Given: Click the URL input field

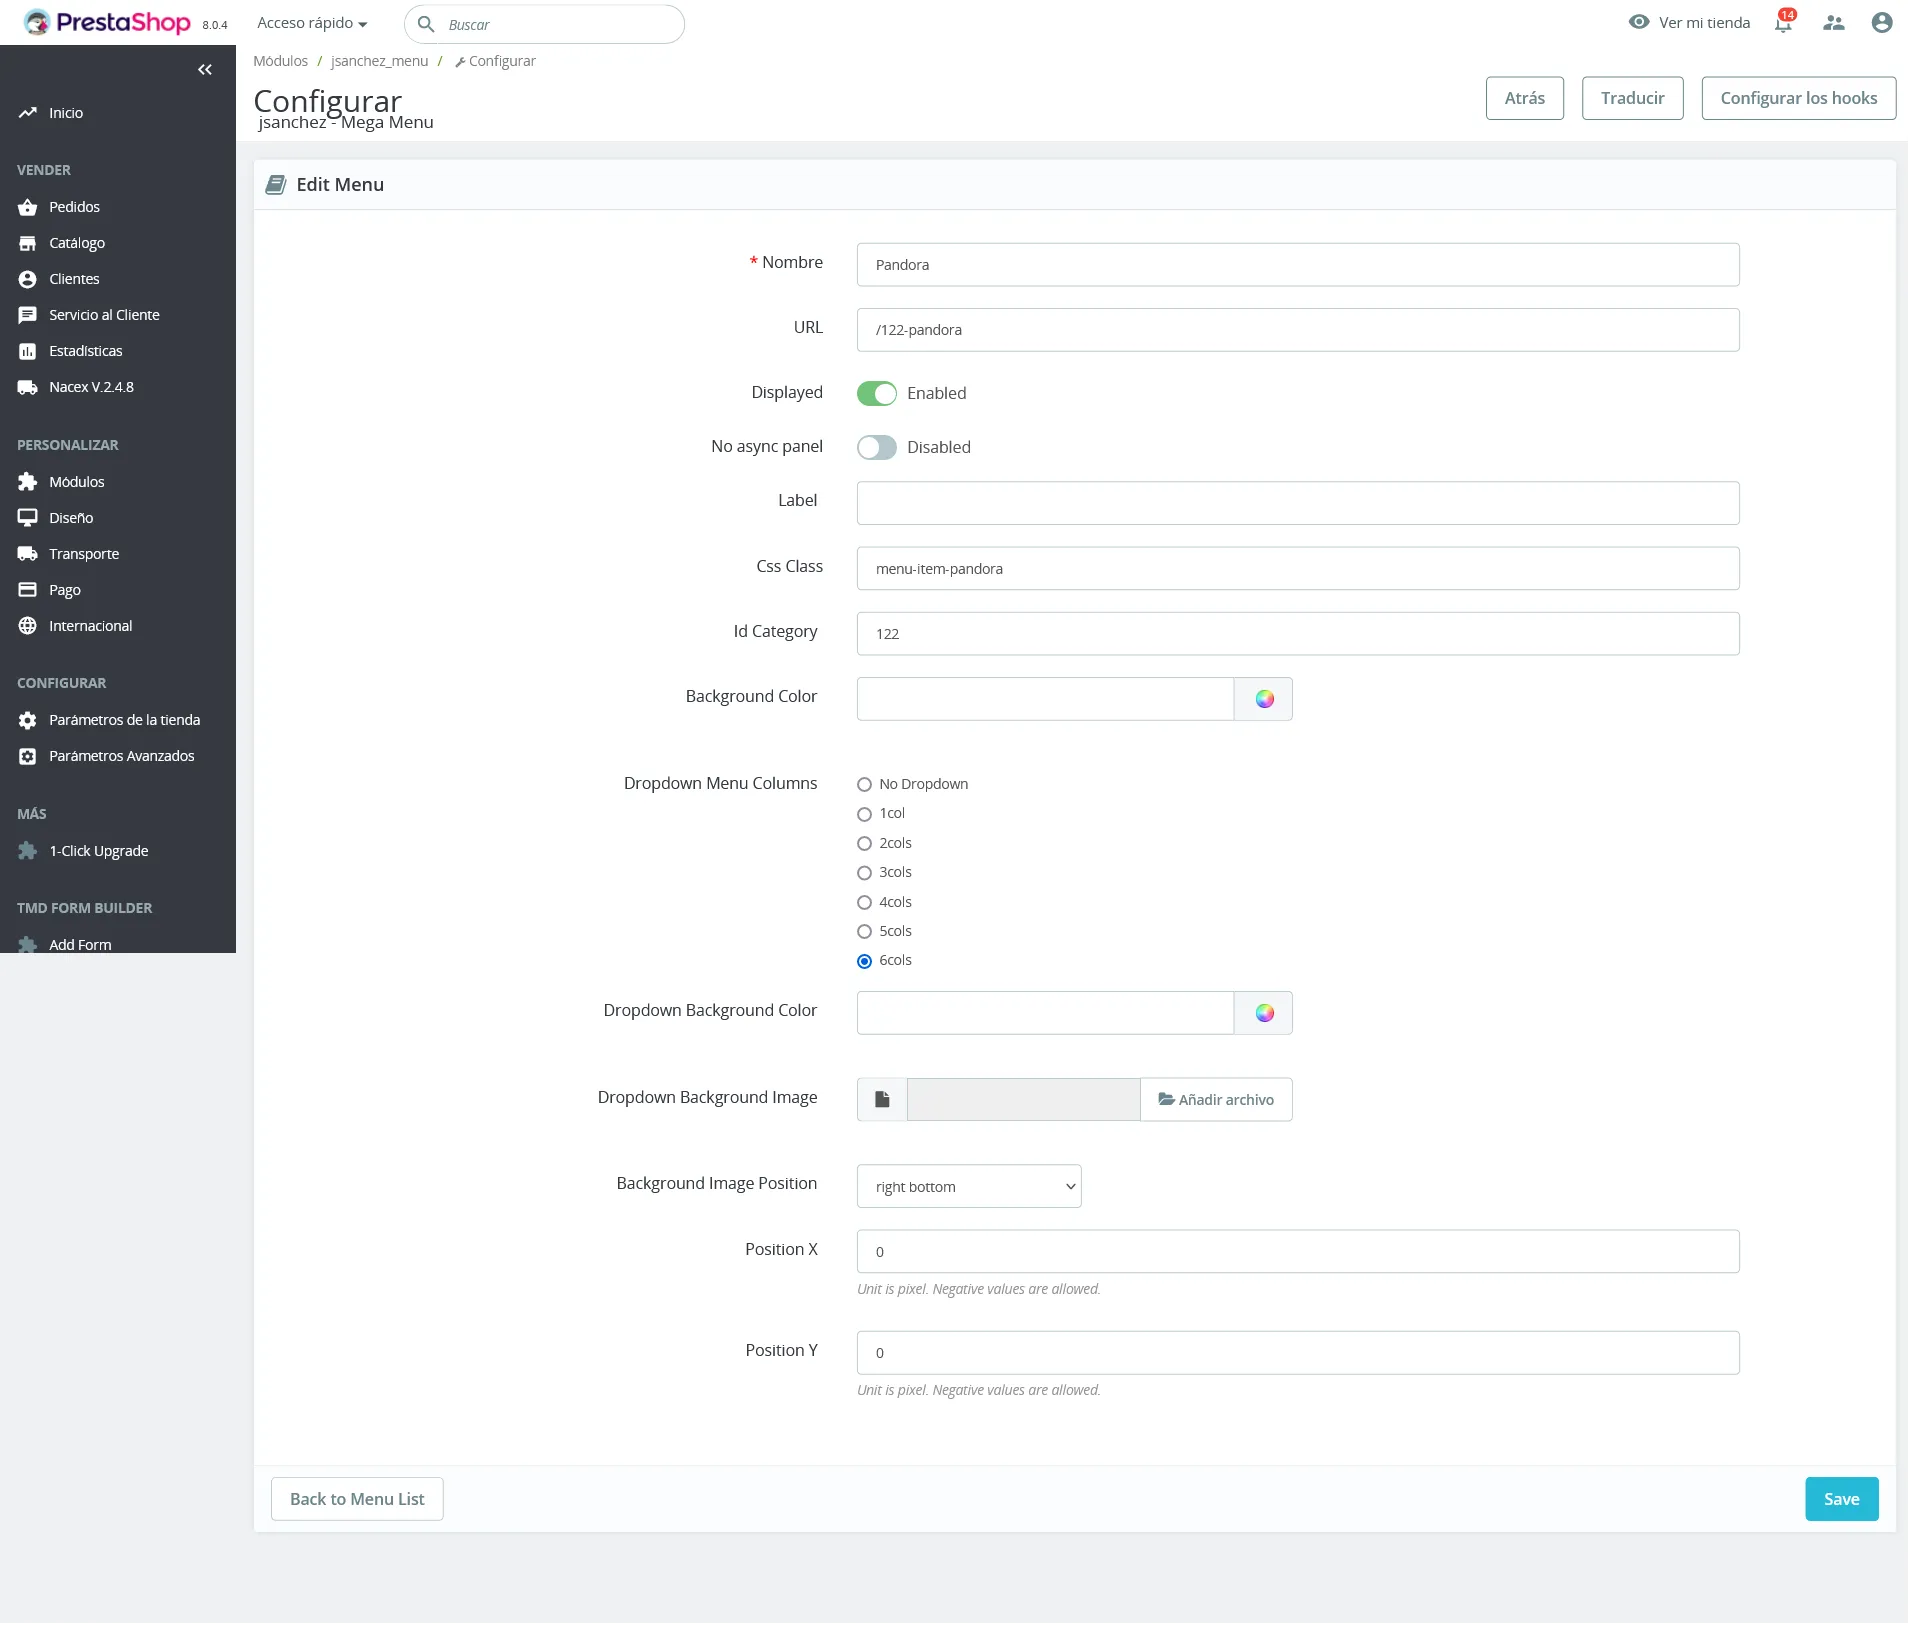Looking at the screenshot, I should click(x=1298, y=330).
